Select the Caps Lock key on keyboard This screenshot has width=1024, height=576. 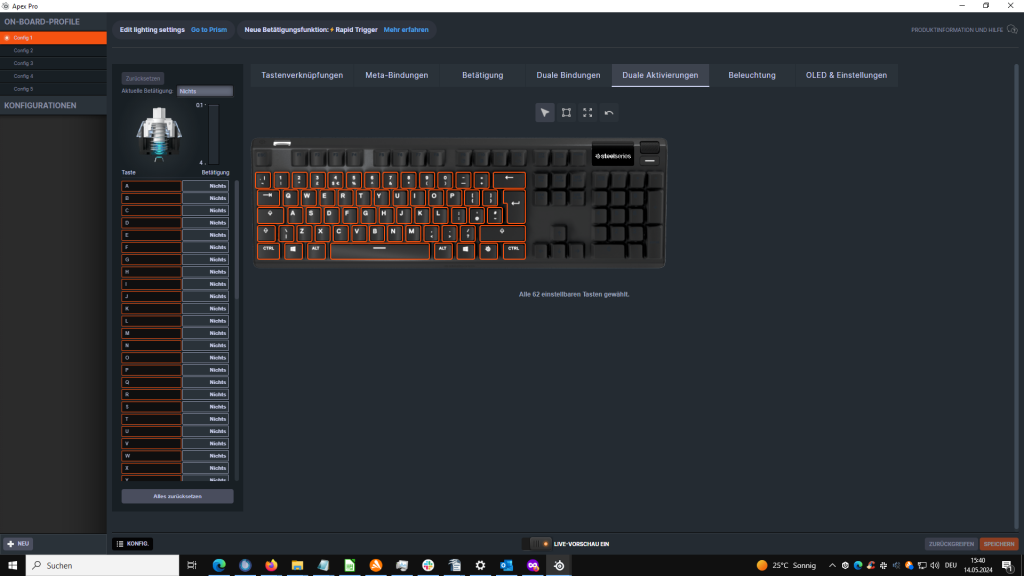pos(270,214)
